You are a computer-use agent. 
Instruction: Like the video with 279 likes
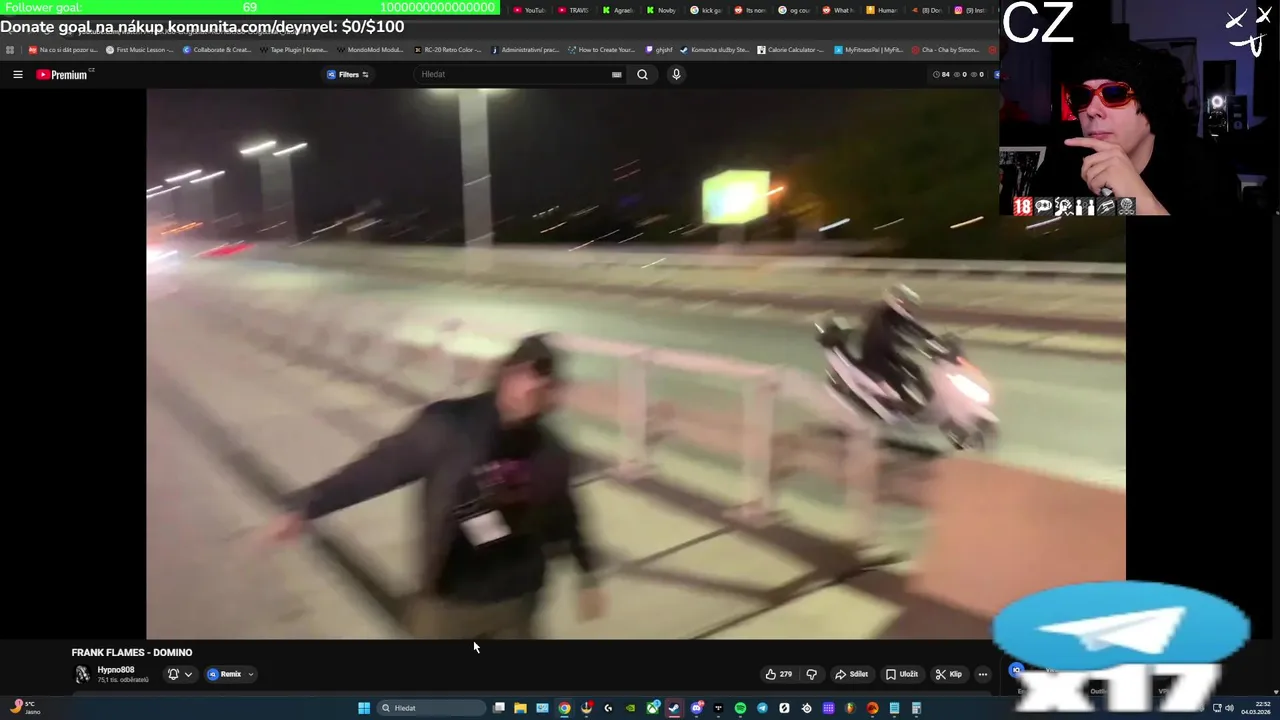coord(779,674)
